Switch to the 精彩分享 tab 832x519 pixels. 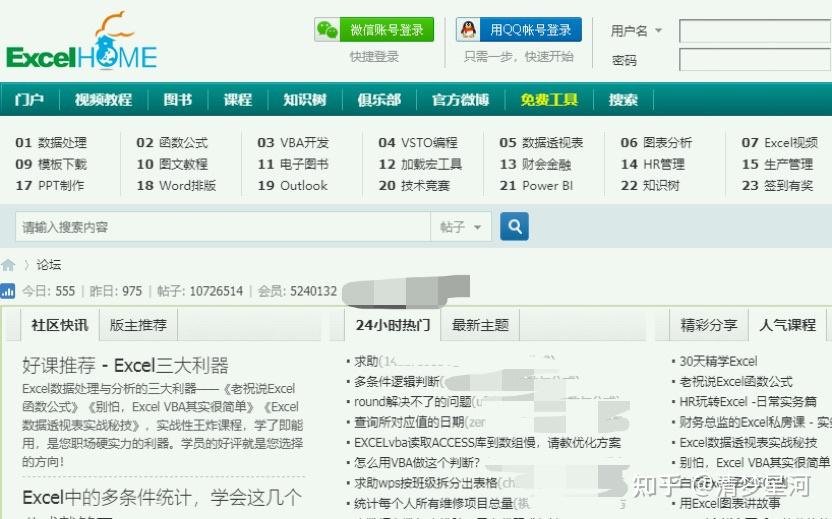click(x=709, y=325)
